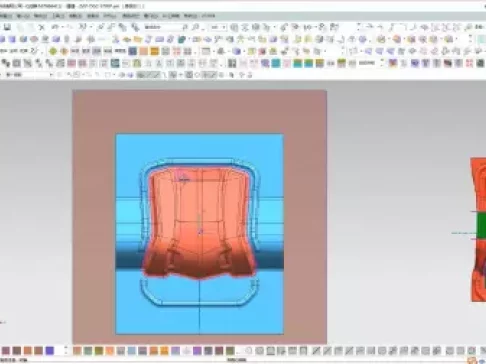Screen dimensions: 486x364
Task: Click the green round datum icon
Action: [x=53, y=51]
